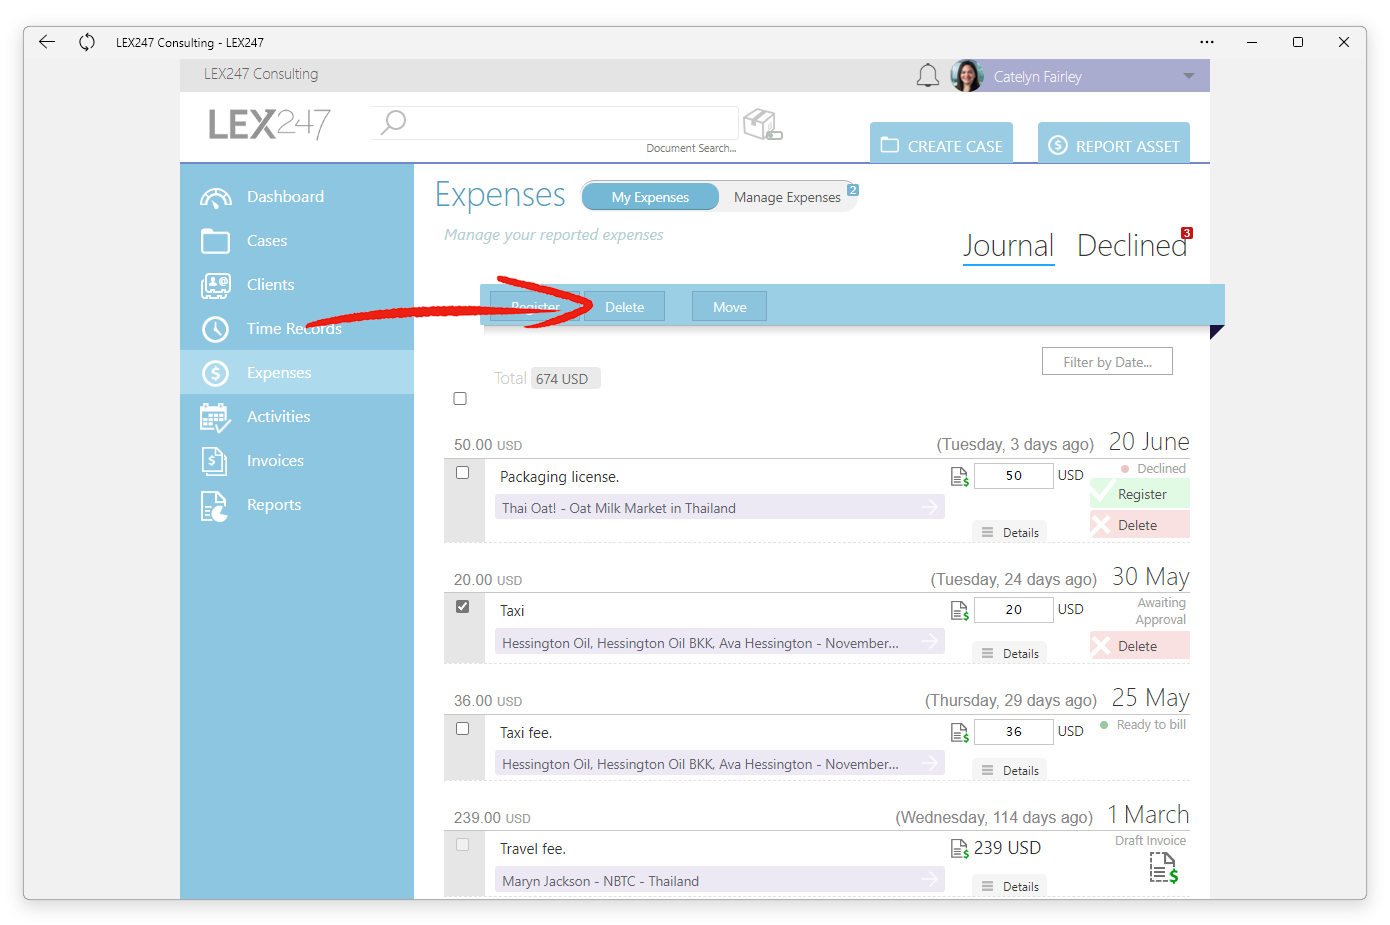Screen dimensions: 1390x925
Task: Click the CREATE CASE button
Action: [x=941, y=143]
